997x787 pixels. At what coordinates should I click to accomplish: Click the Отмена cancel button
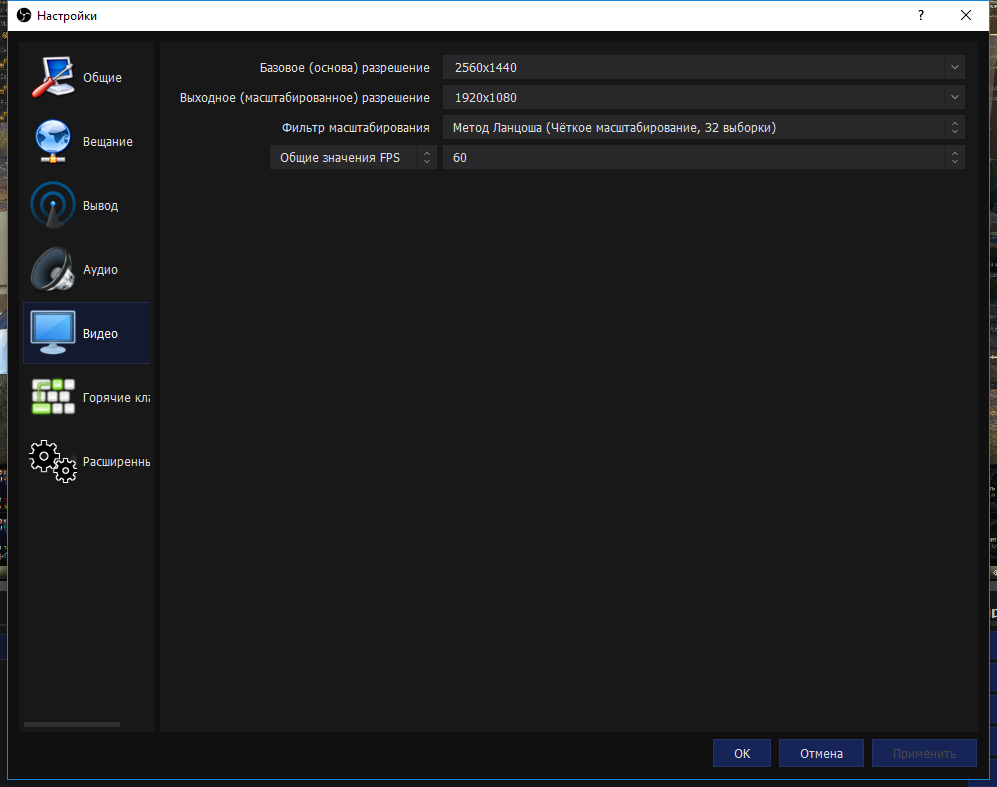pyautogui.click(x=821, y=754)
